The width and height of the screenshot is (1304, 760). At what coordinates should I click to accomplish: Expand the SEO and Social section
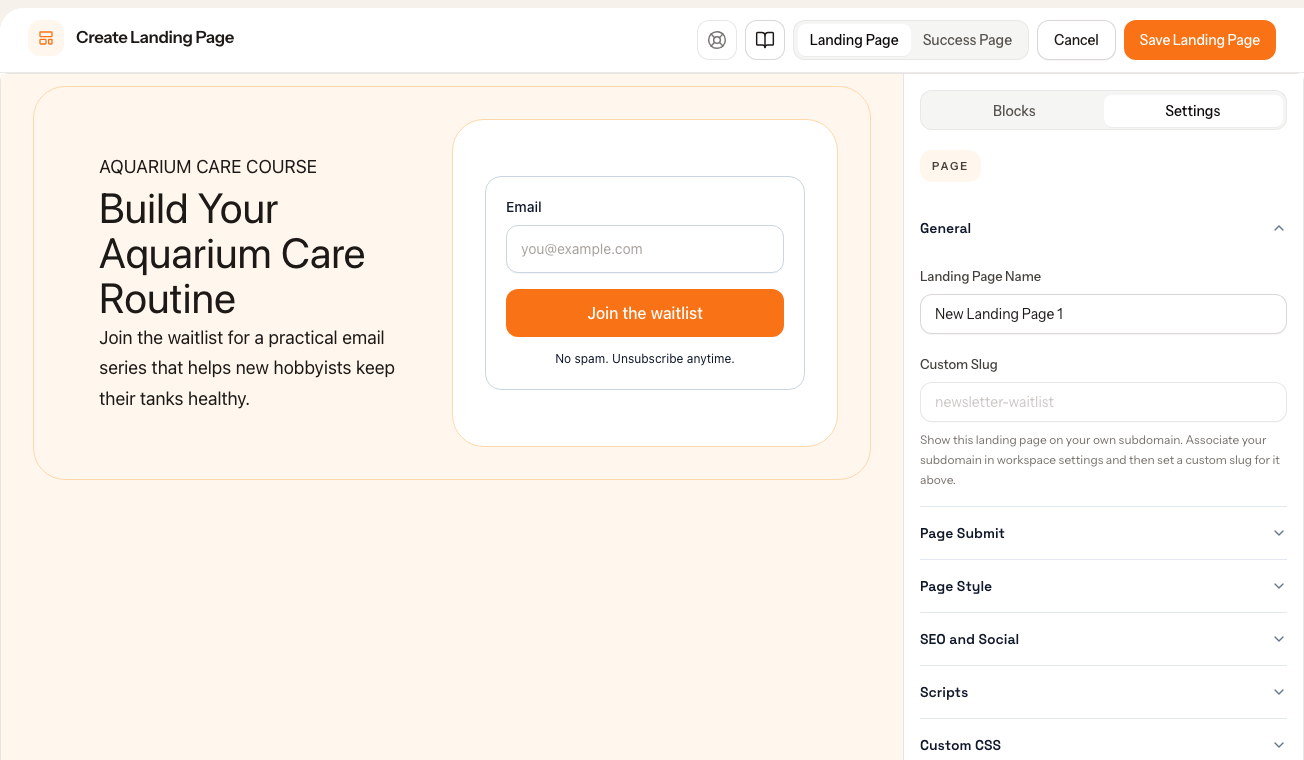1103,639
